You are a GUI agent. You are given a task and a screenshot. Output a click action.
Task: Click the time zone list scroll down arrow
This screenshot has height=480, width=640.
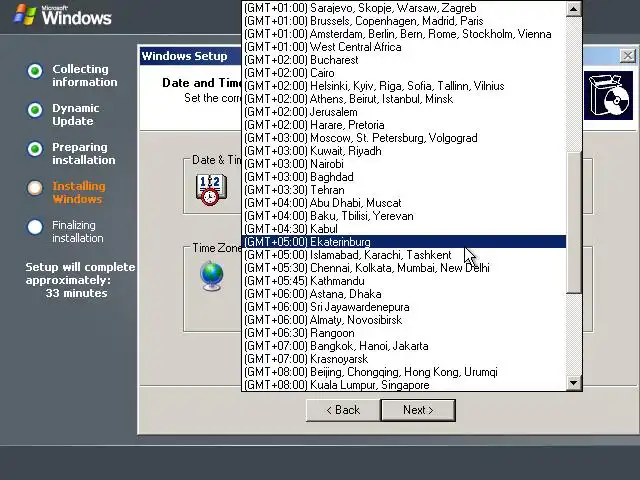pos(573,383)
